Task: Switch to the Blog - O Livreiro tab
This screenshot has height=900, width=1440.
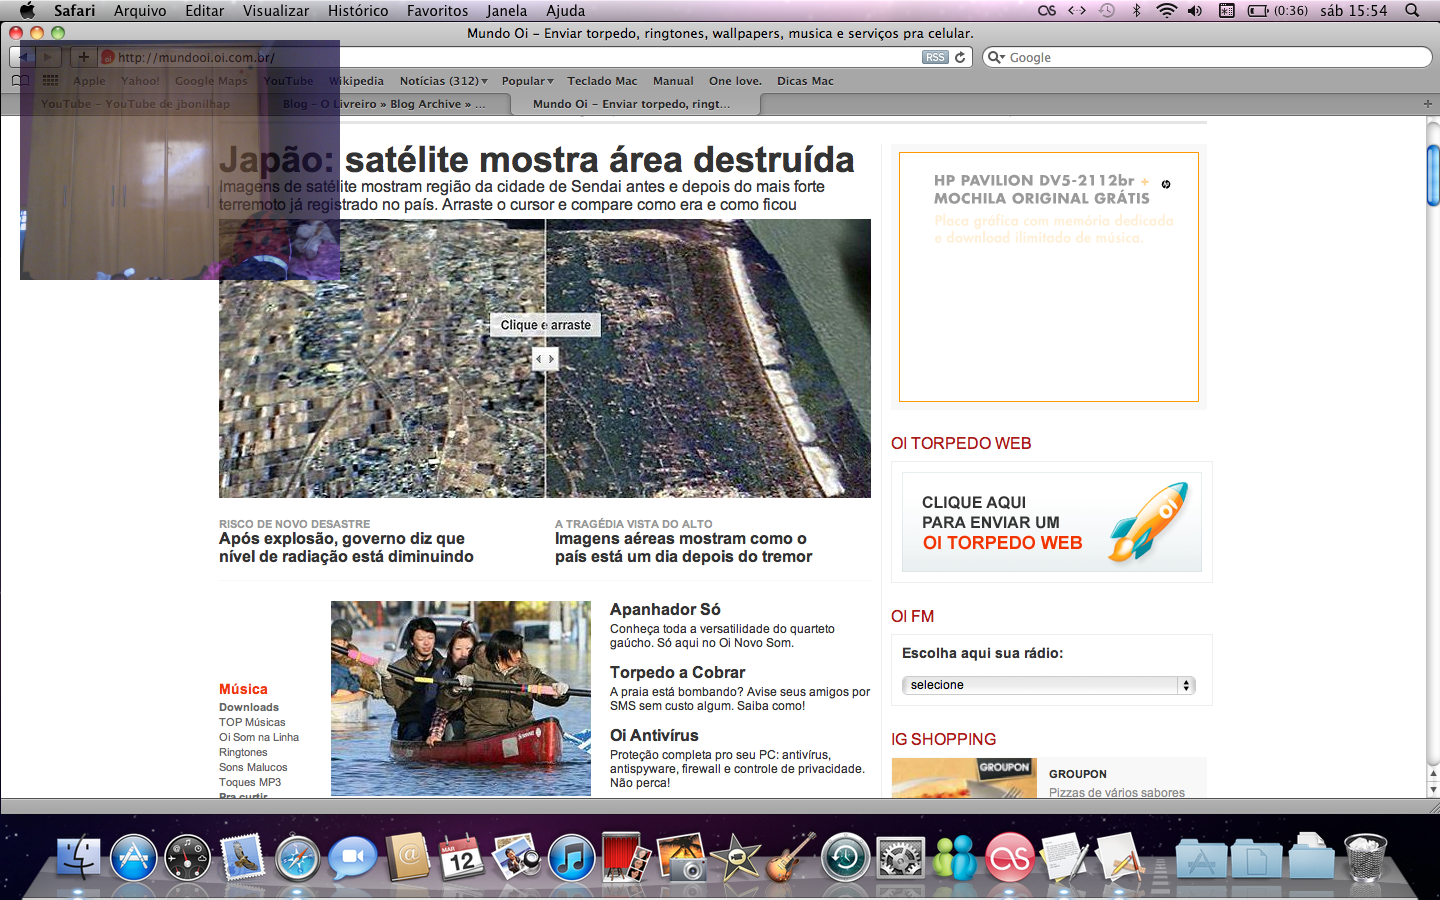Action: click(384, 104)
